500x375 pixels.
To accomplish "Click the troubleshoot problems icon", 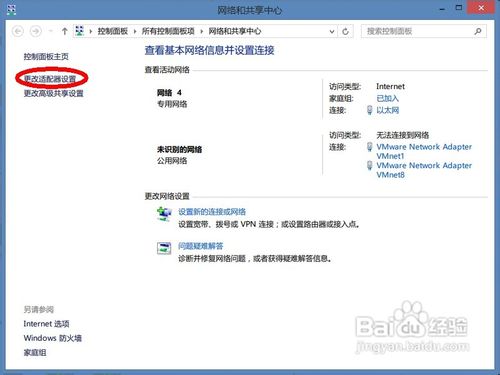I will tap(164, 248).
